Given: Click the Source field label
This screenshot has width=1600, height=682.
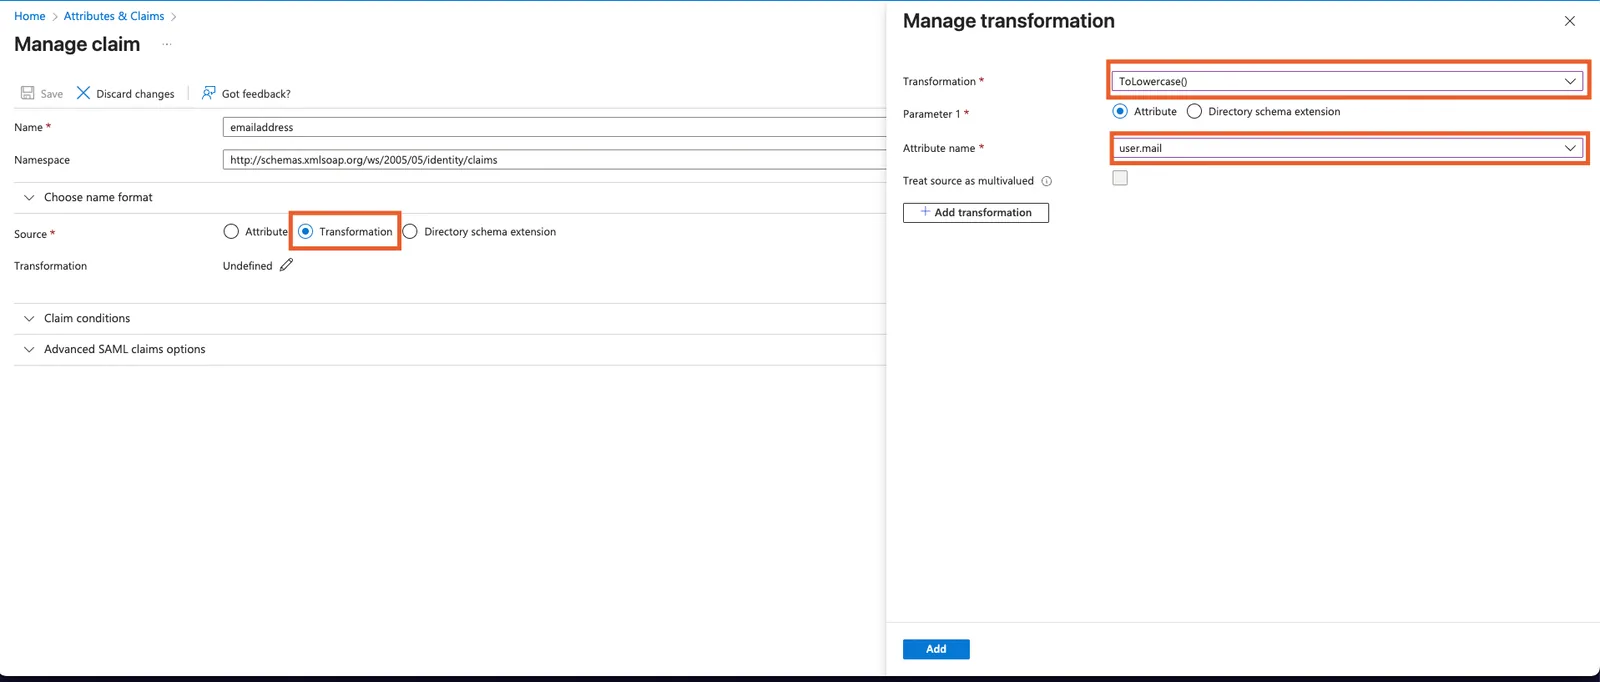Looking at the screenshot, I should (x=30, y=234).
